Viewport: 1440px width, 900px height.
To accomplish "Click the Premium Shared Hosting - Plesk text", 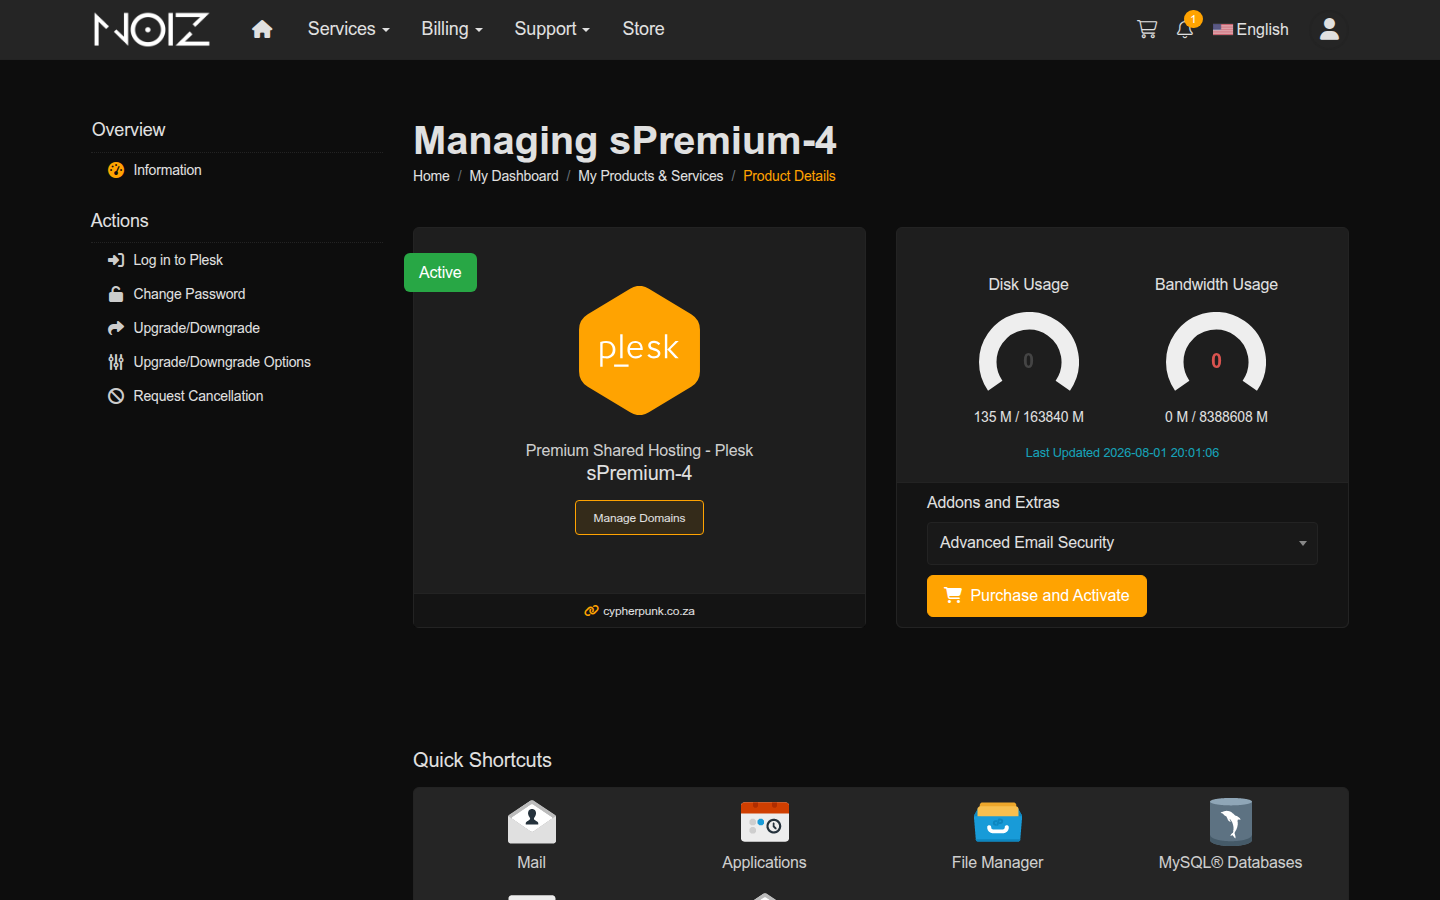I will coord(639,451).
